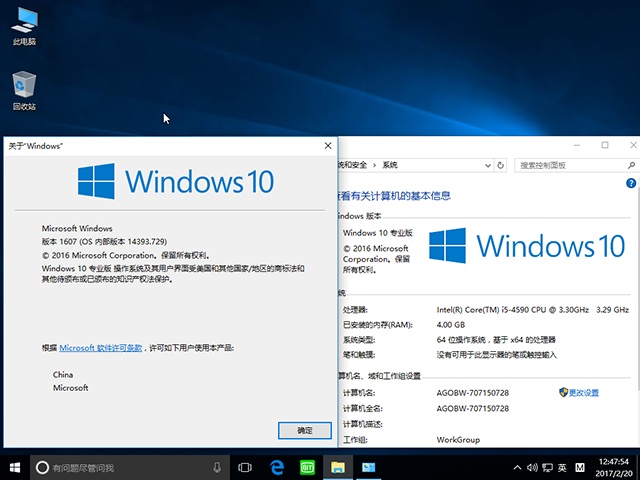Open File Explorer from the taskbar

[x=339, y=467]
